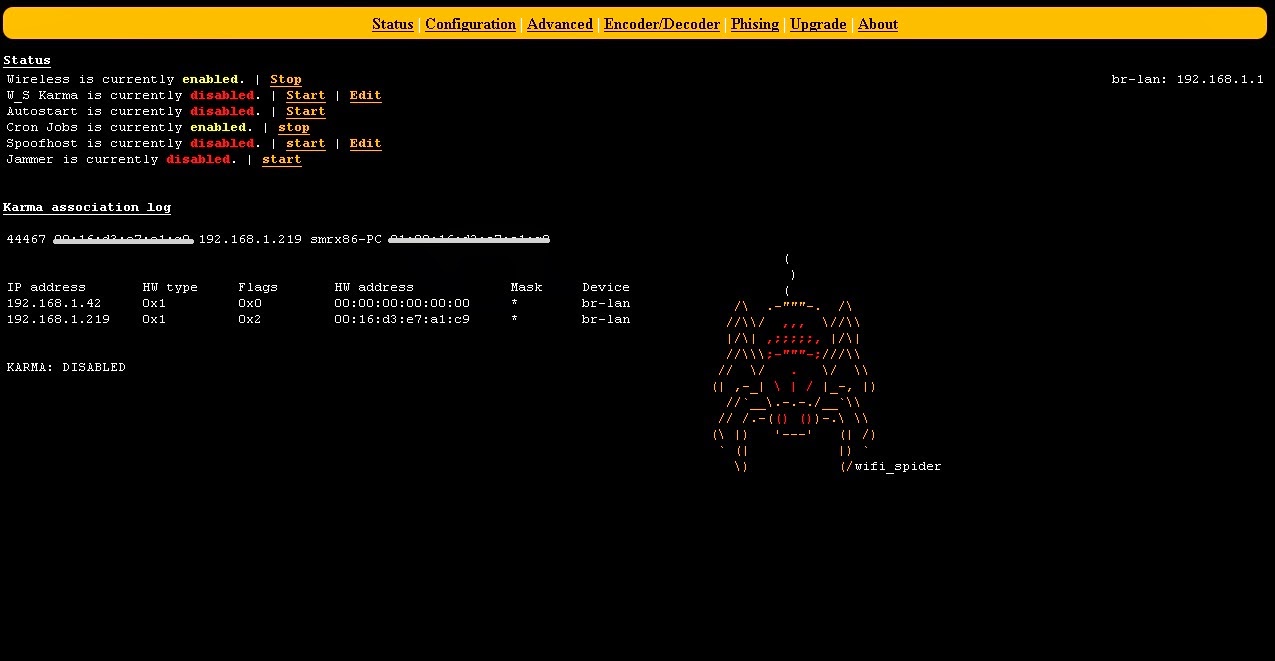Start the Spoofhost service
This screenshot has width=1275, height=661.
[305, 143]
